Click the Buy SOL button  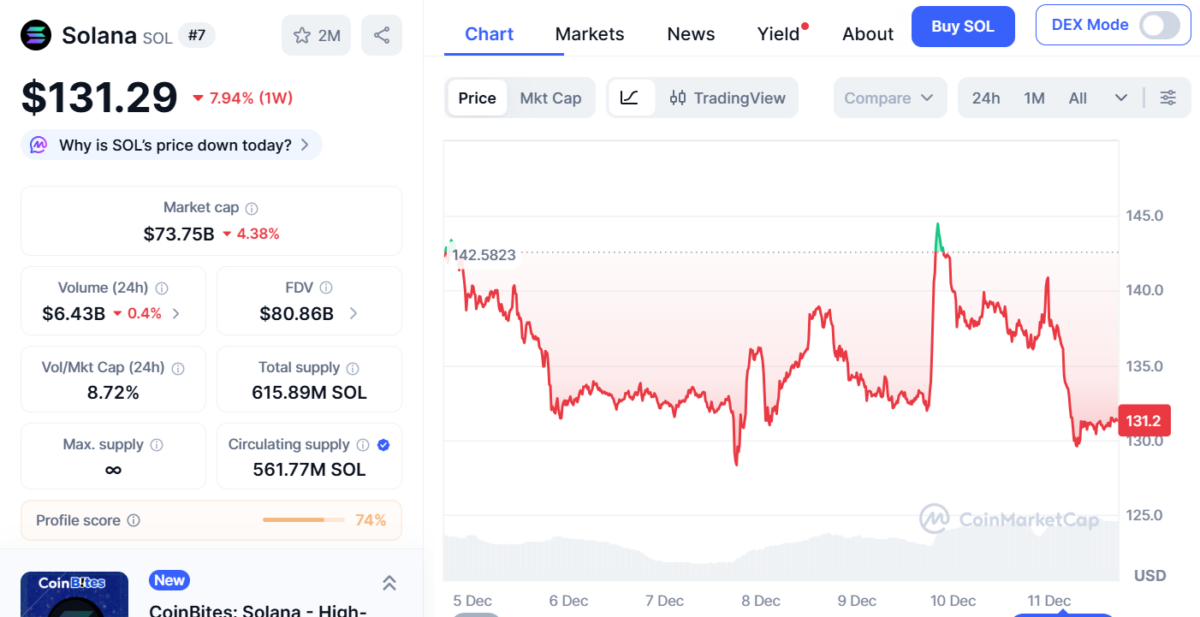(963, 26)
